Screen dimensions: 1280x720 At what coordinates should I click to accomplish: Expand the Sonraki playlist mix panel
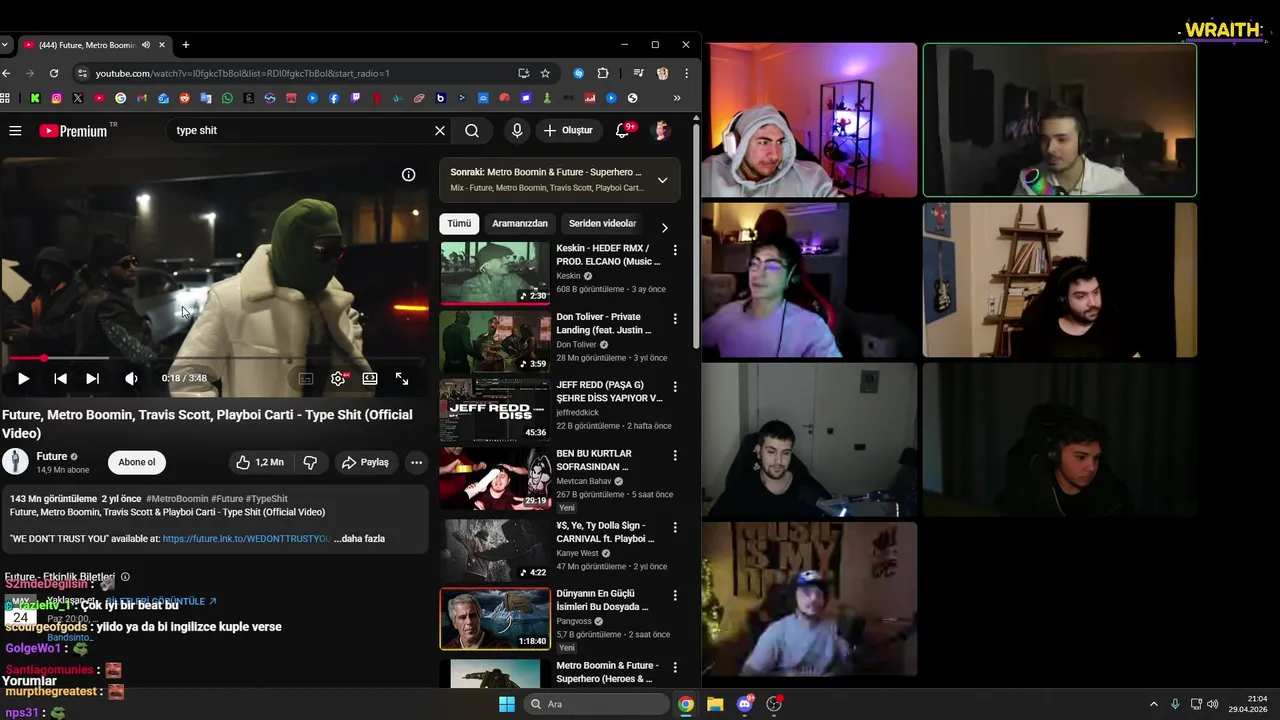click(662, 180)
